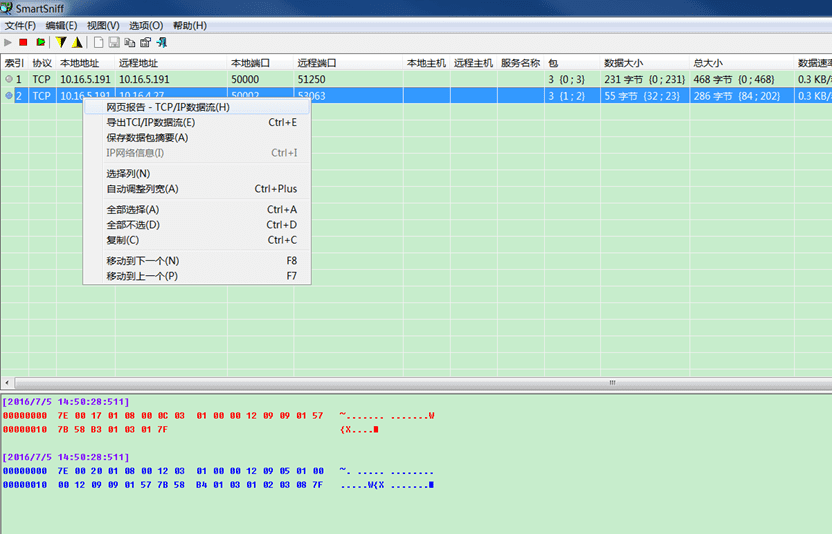
Task: Choose 保存数据包摘要(A) menu entry
Action: pyautogui.click(x=197, y=137)
